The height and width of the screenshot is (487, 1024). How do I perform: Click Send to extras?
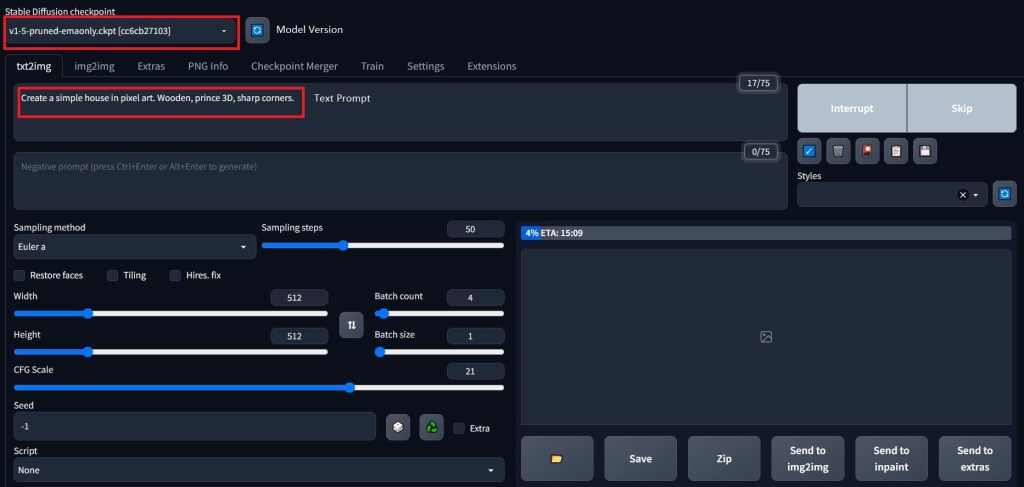tap(975, 458)
